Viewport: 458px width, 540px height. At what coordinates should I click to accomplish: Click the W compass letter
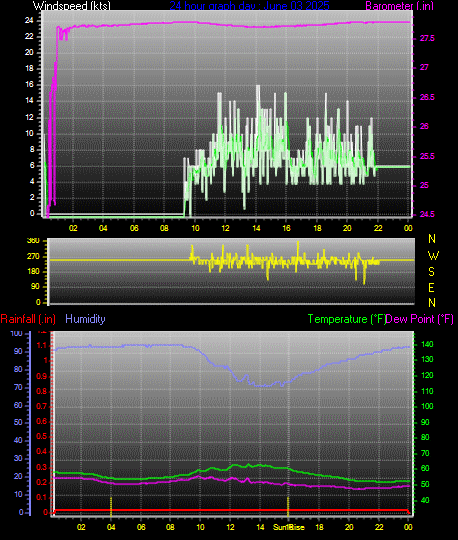433,256
